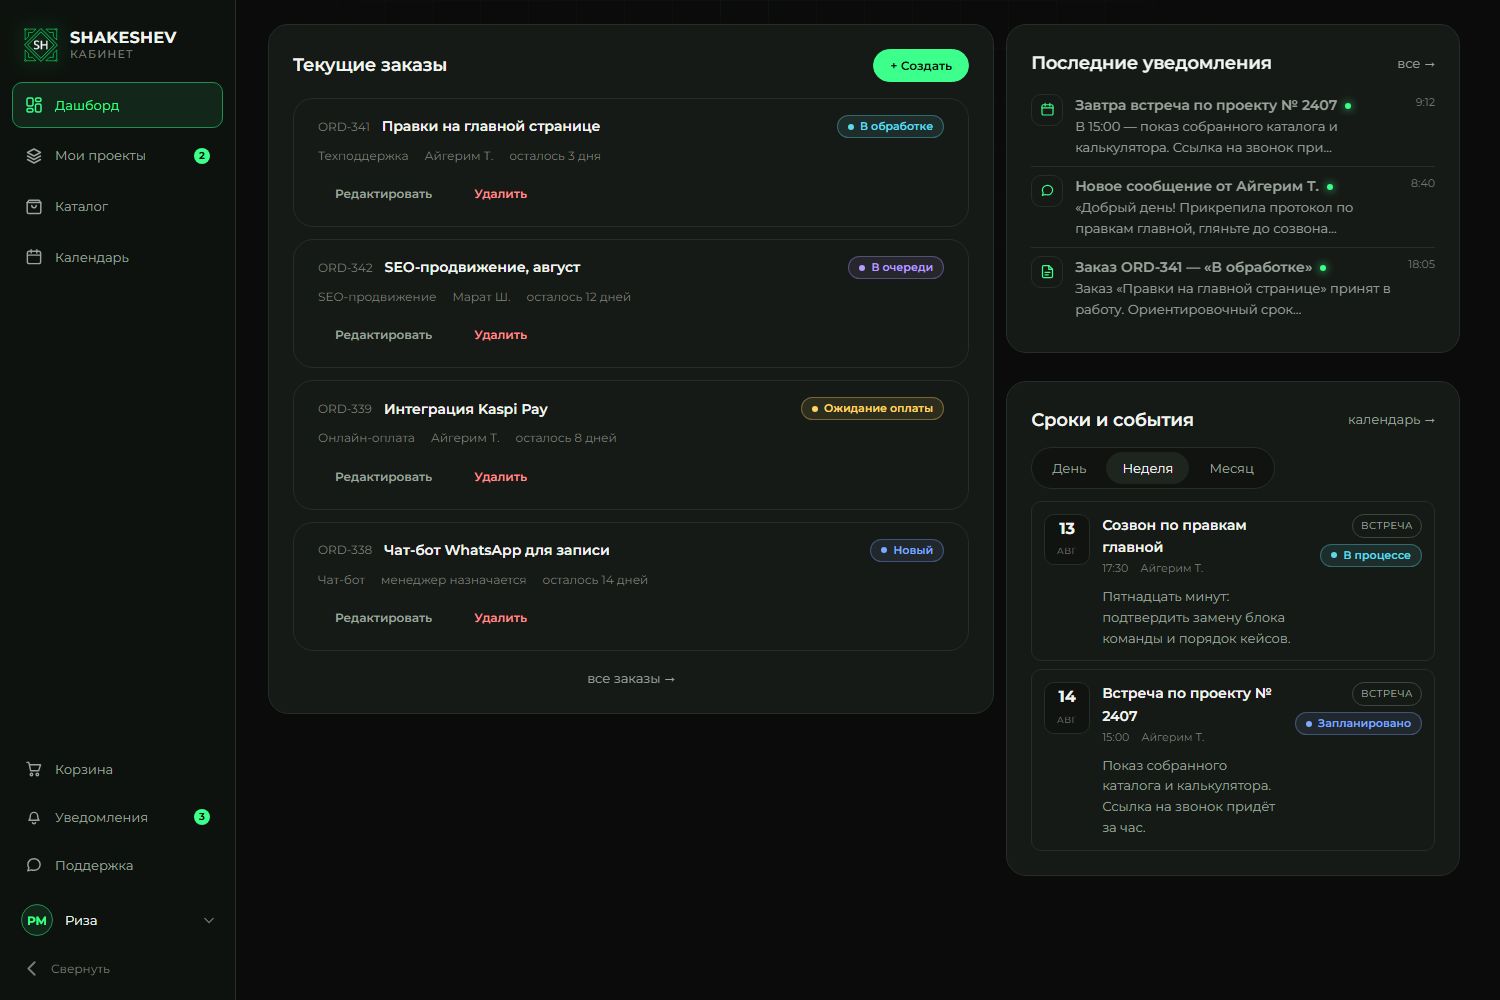This screenshot has width=1500, height=1000.
Task: Expand the Риза user menu chevron
Action: [x=209, y=920]
